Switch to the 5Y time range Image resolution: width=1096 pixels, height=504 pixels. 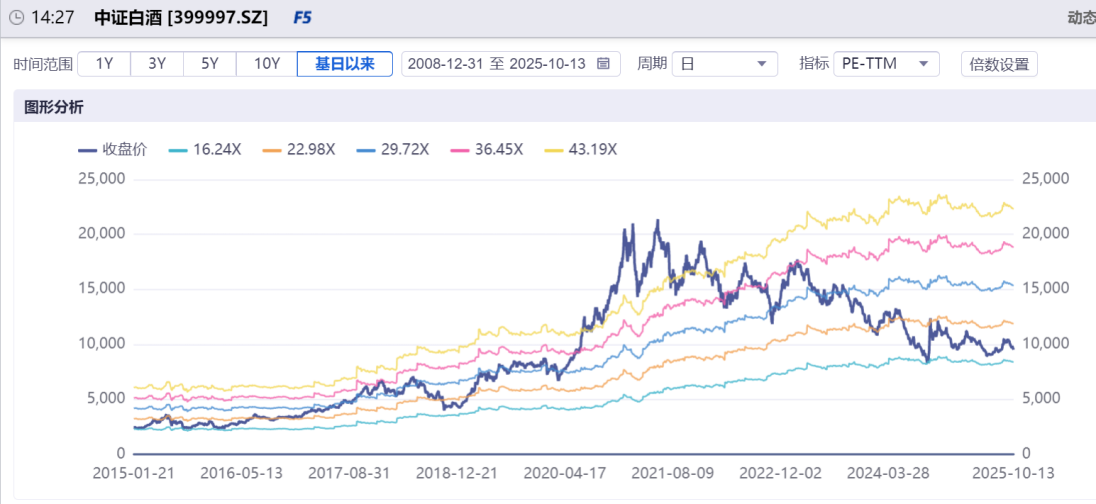[209, 64]
